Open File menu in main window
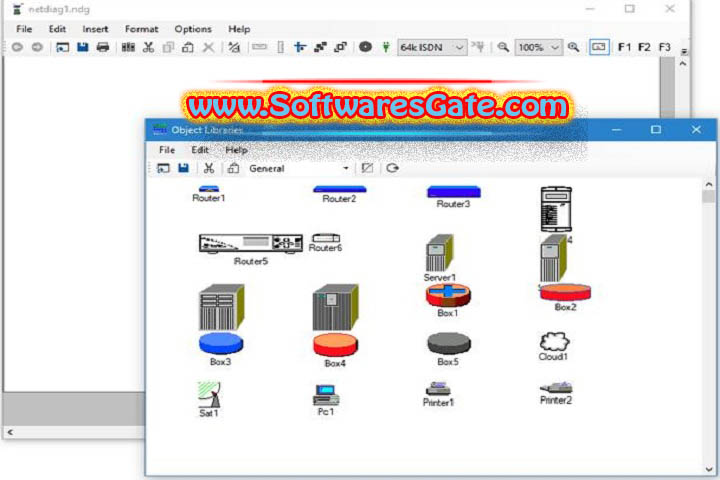 pyautogui.click(x=24, y=29)
